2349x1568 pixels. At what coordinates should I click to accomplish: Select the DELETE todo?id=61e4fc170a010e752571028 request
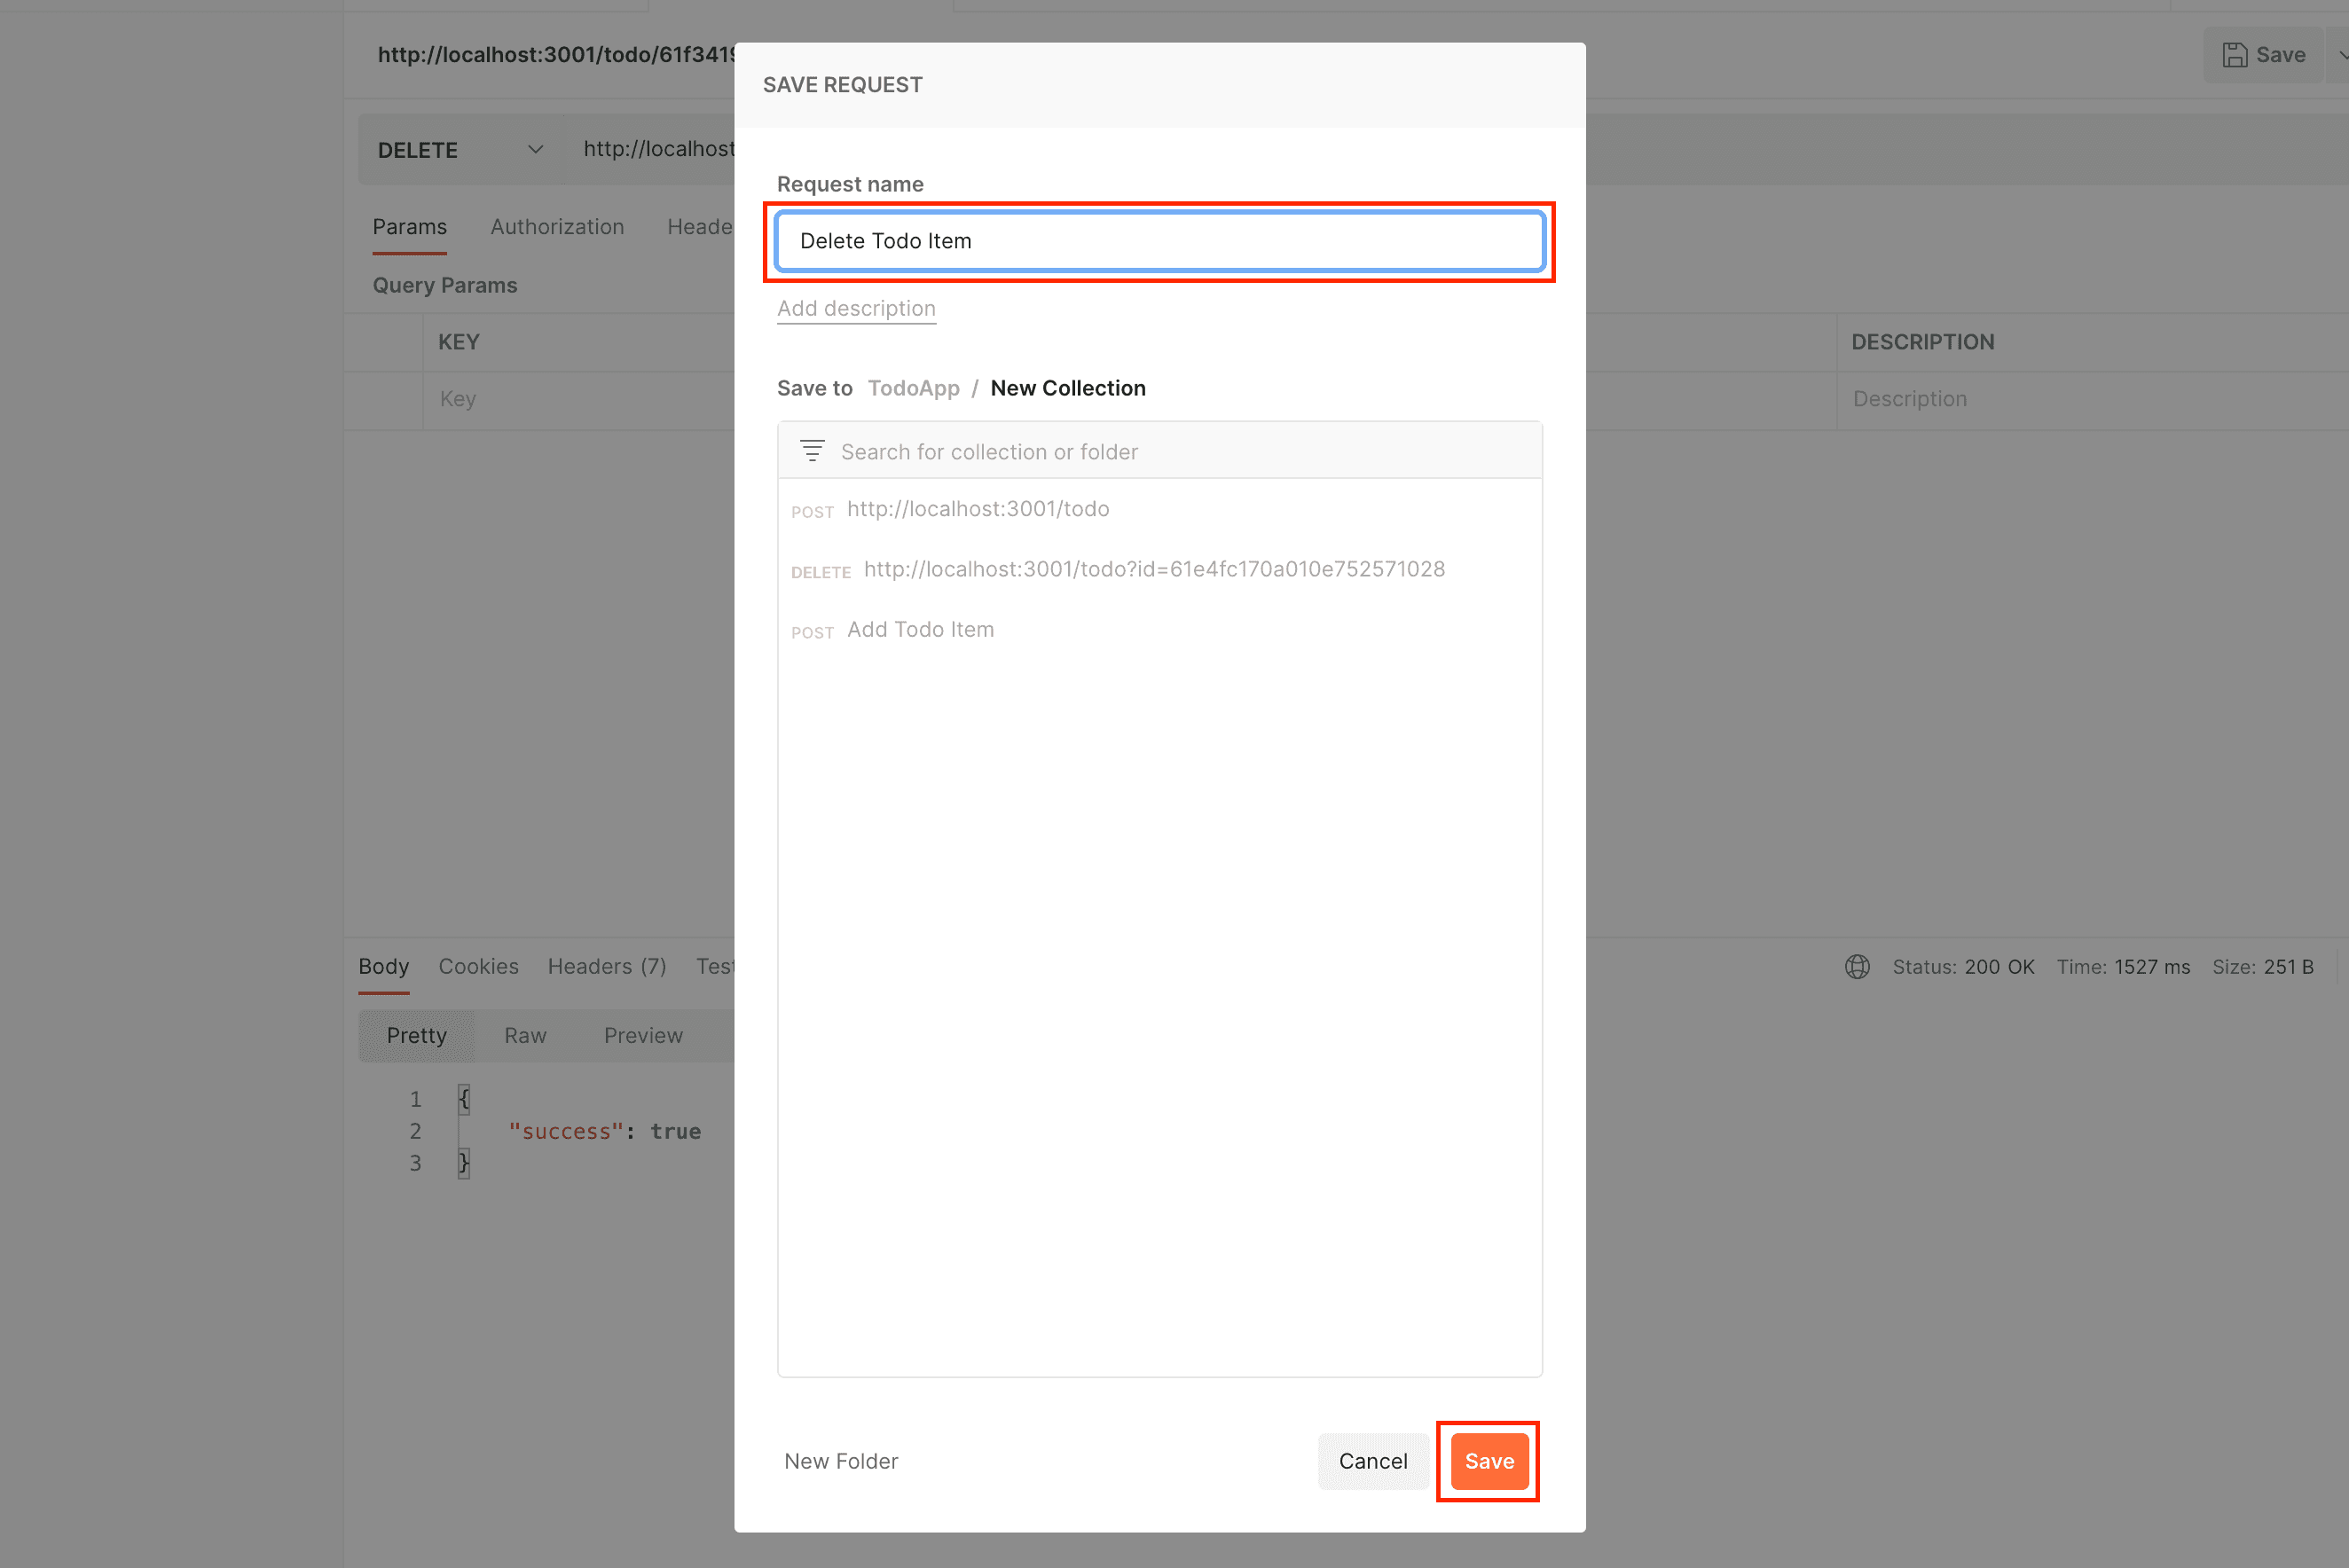pyautogui.click(x=1160, y=569)
